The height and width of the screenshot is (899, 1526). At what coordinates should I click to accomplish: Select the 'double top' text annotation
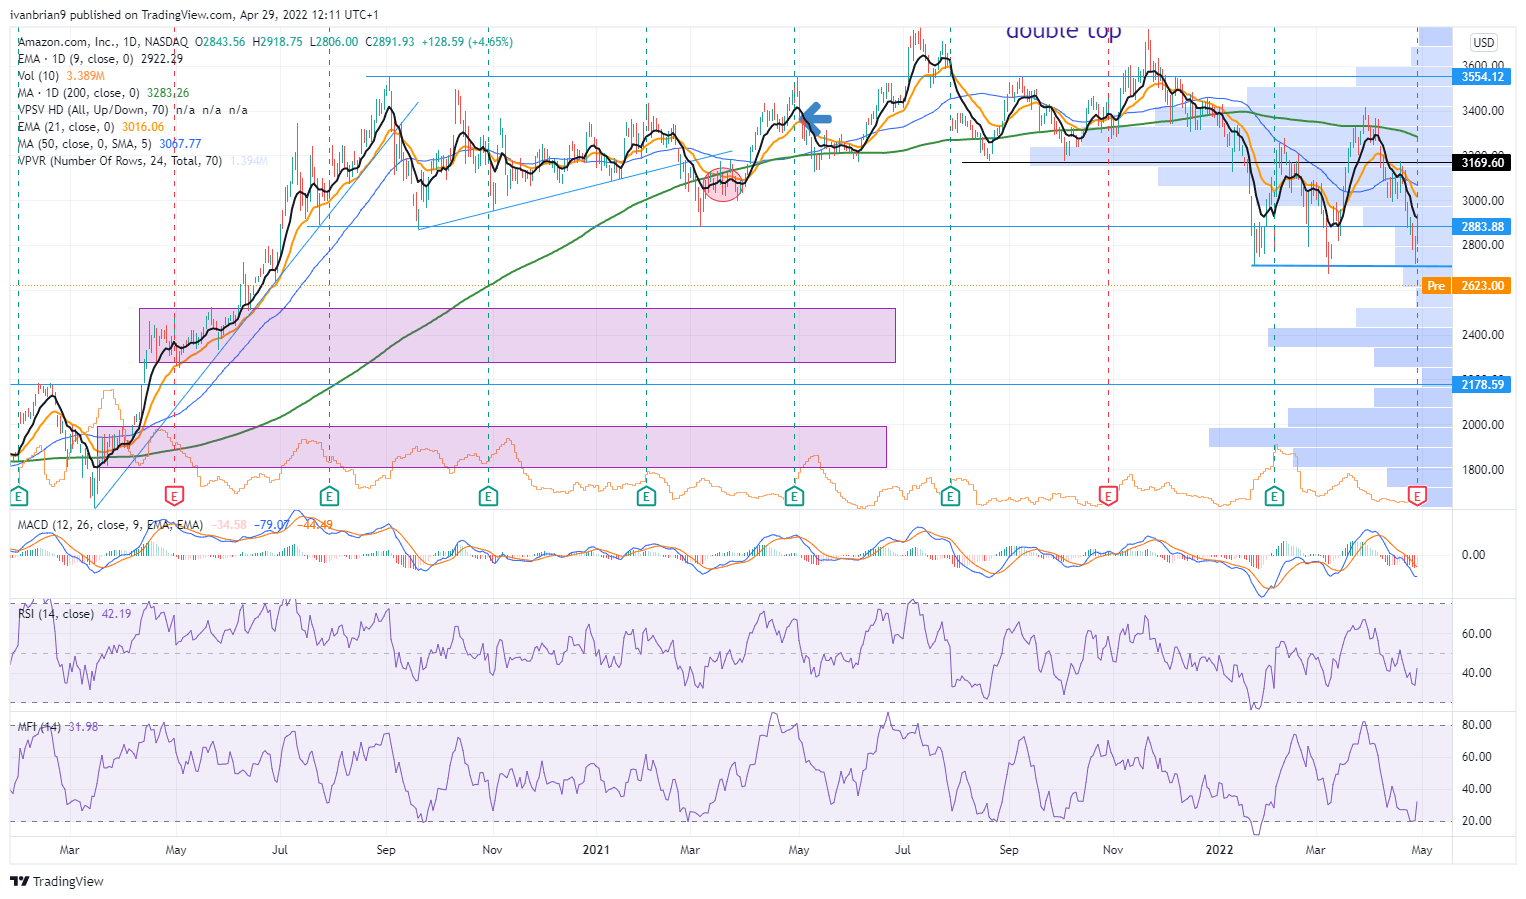pos(1064,32)
